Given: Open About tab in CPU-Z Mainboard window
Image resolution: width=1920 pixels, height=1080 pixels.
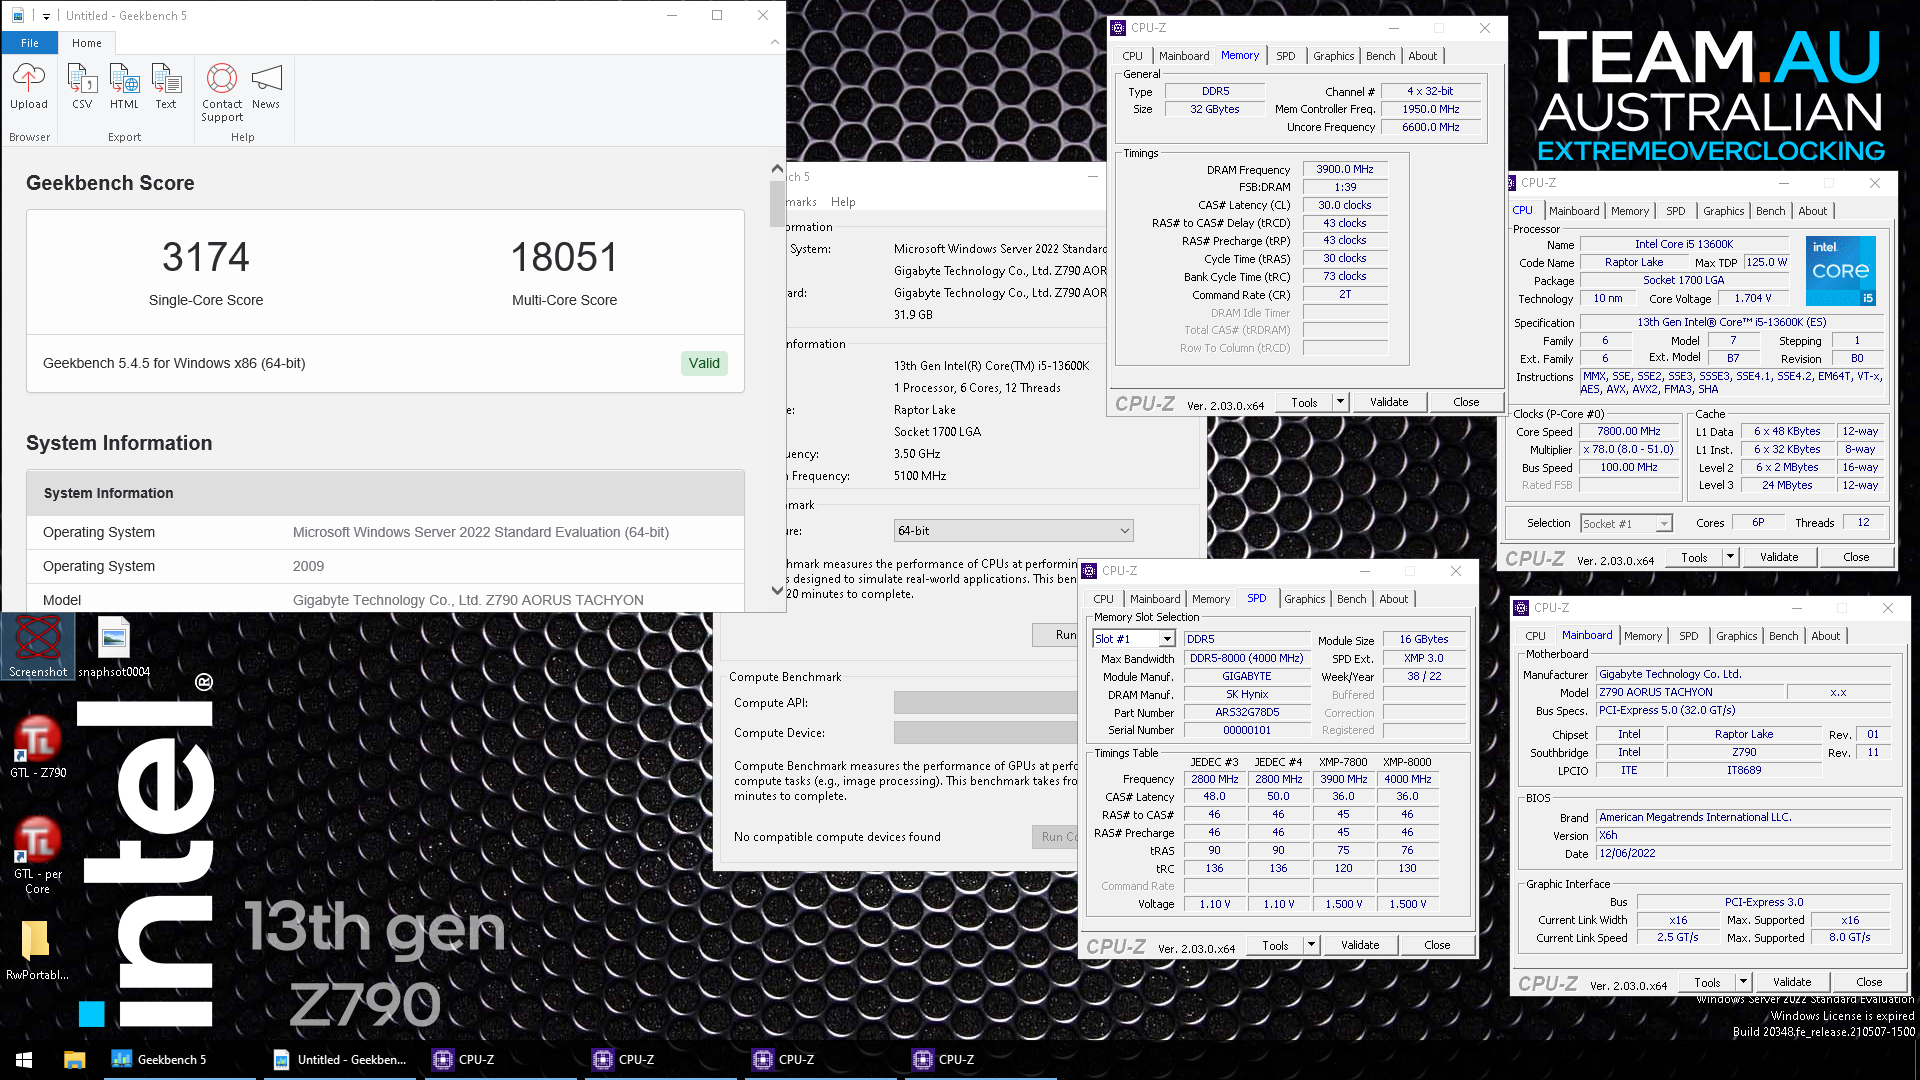Looking at the screenshot, I should click(1825, 636).
